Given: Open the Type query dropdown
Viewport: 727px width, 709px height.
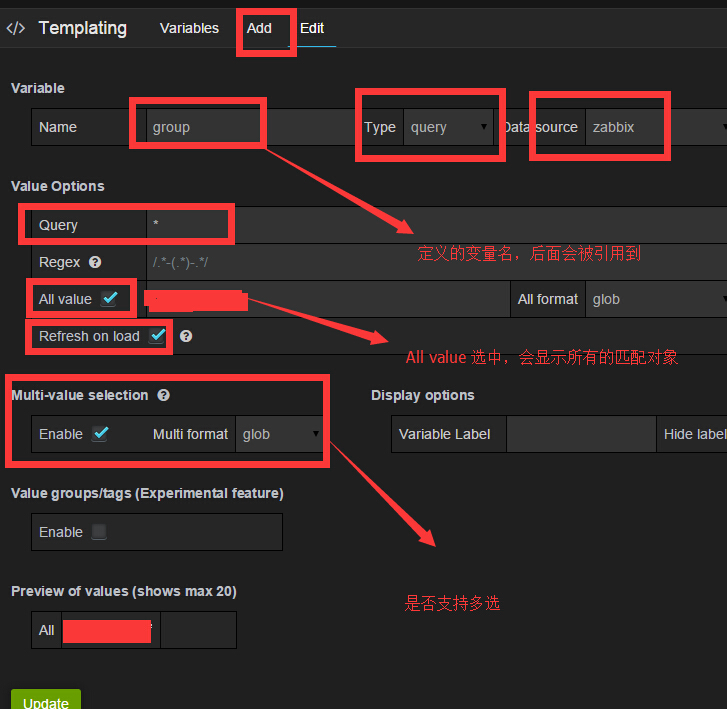Looking at the screenshot, I should [x=448, y=127].
